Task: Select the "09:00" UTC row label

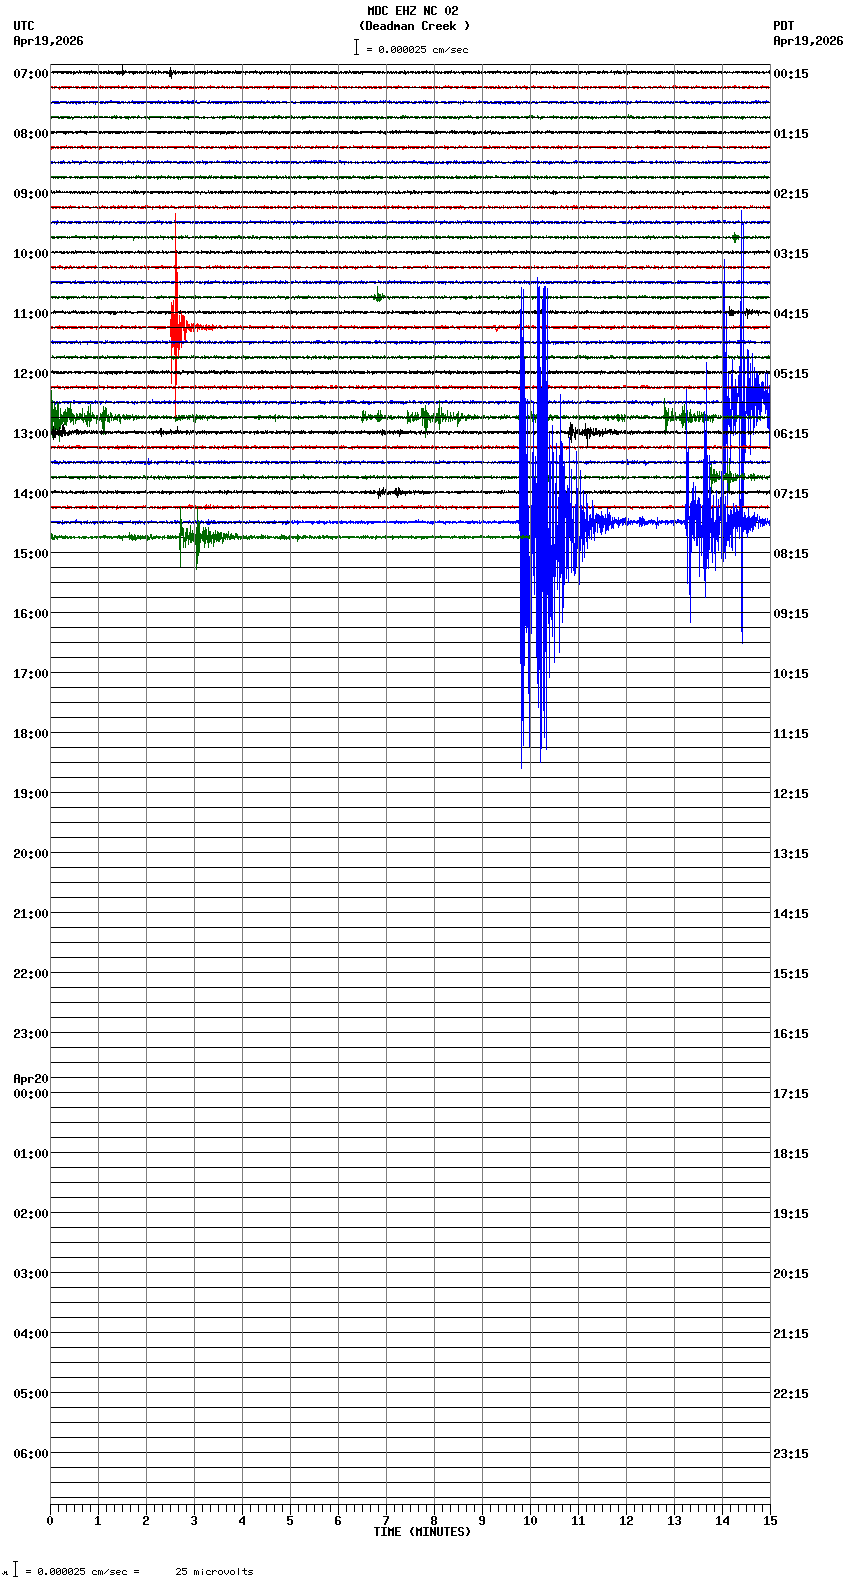Action: coord(31,194)
